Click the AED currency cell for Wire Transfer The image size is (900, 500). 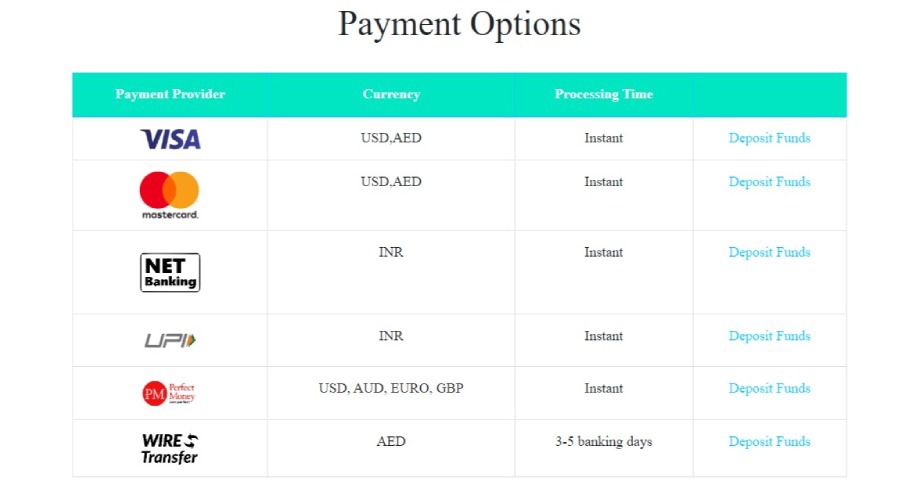pyautogui.click(x=391, y=442)
